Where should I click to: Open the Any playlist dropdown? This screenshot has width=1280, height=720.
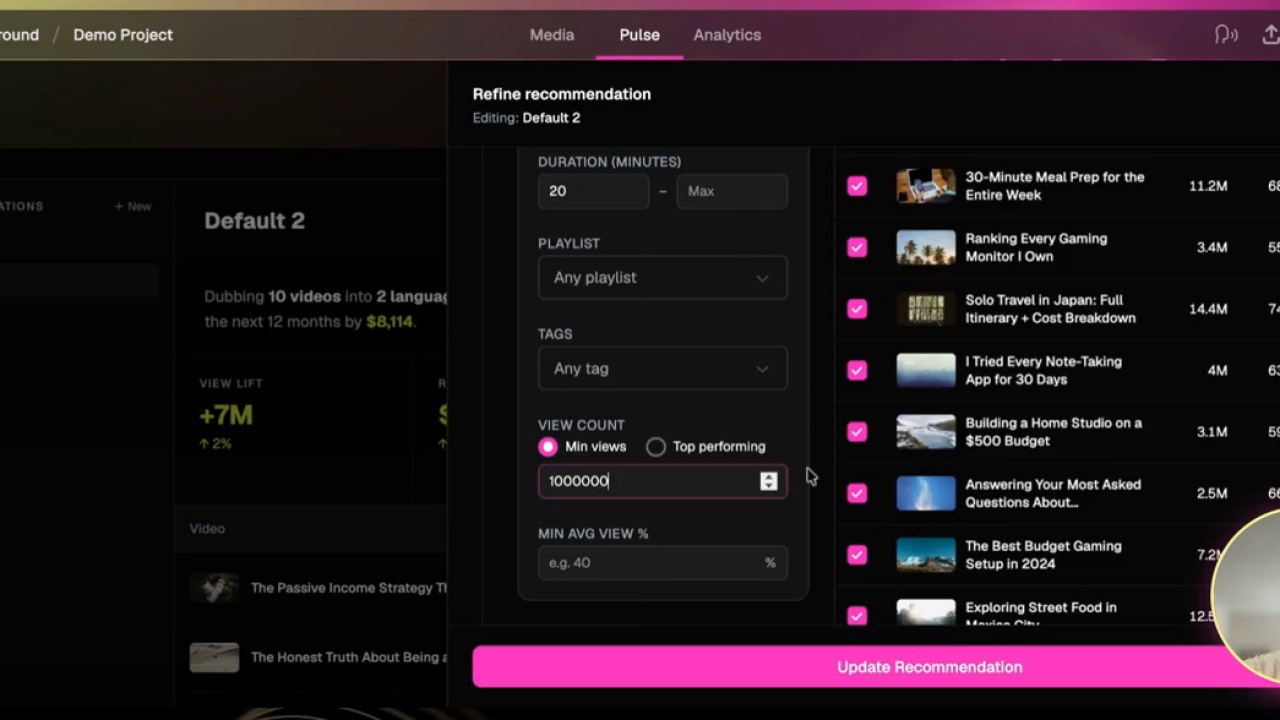pyautogui.click(x=662, y=278)
